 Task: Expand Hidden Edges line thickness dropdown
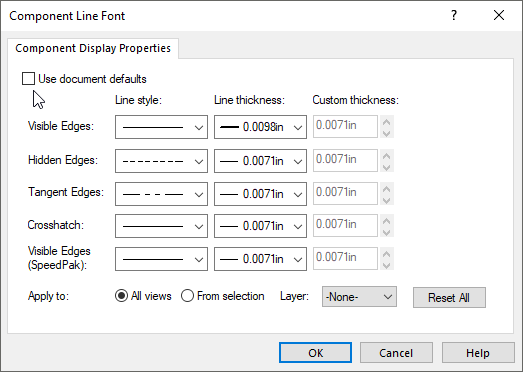pos(260,161)
